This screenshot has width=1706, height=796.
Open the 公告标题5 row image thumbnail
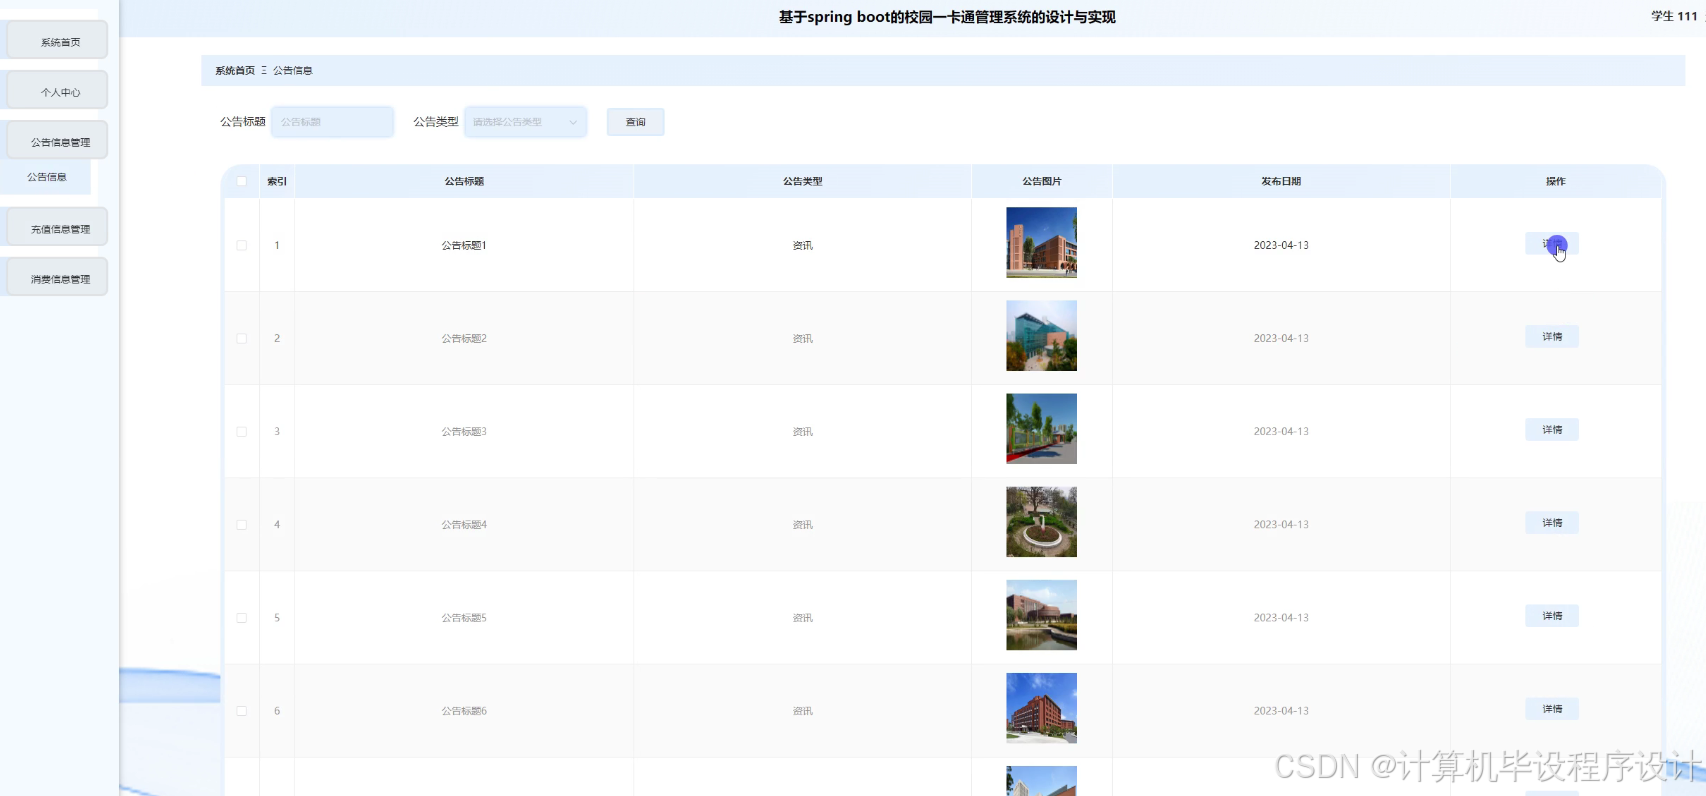1041,615
